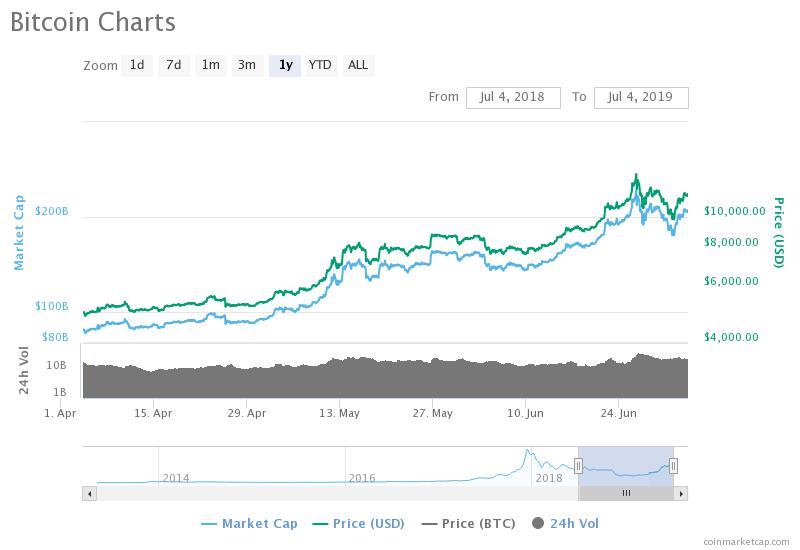Screen dimensions: 800x550
Task: Select the YTD zoom range
Action: tap(320, 65)
